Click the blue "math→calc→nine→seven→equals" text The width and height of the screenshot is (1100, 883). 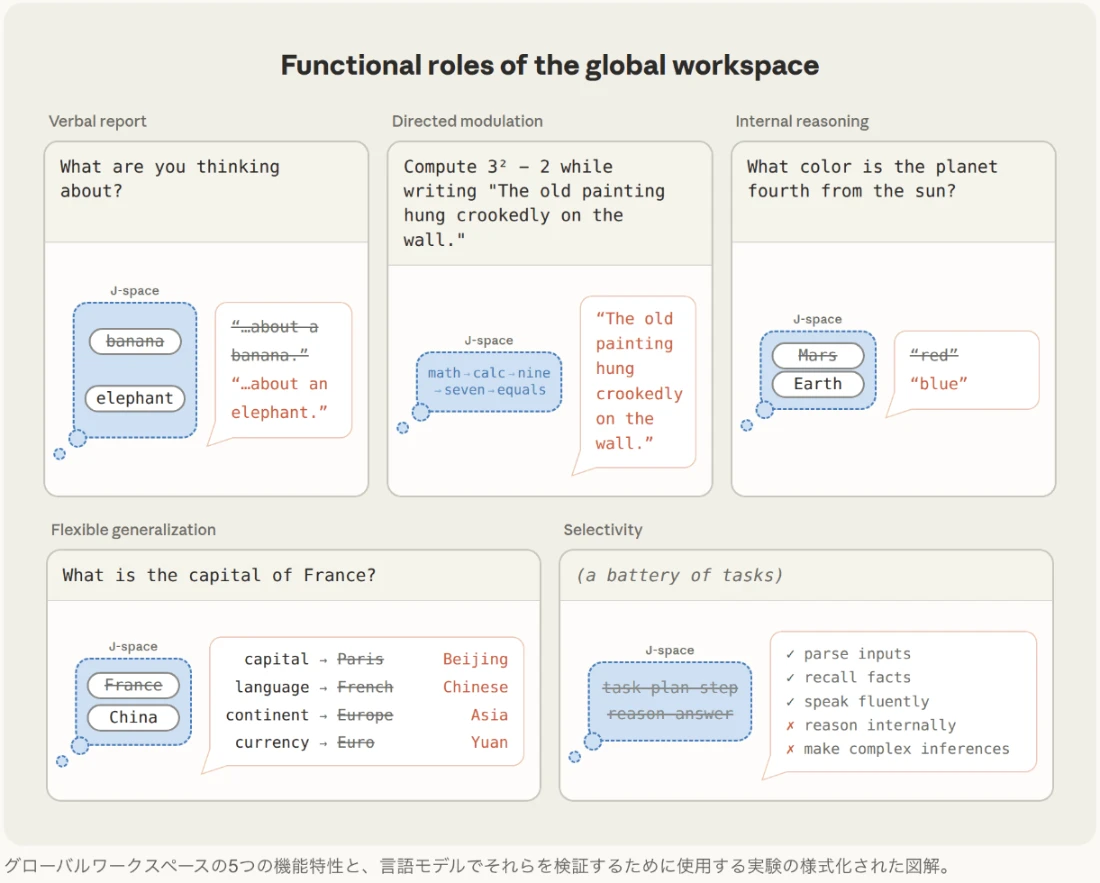[x=489, y=382]
